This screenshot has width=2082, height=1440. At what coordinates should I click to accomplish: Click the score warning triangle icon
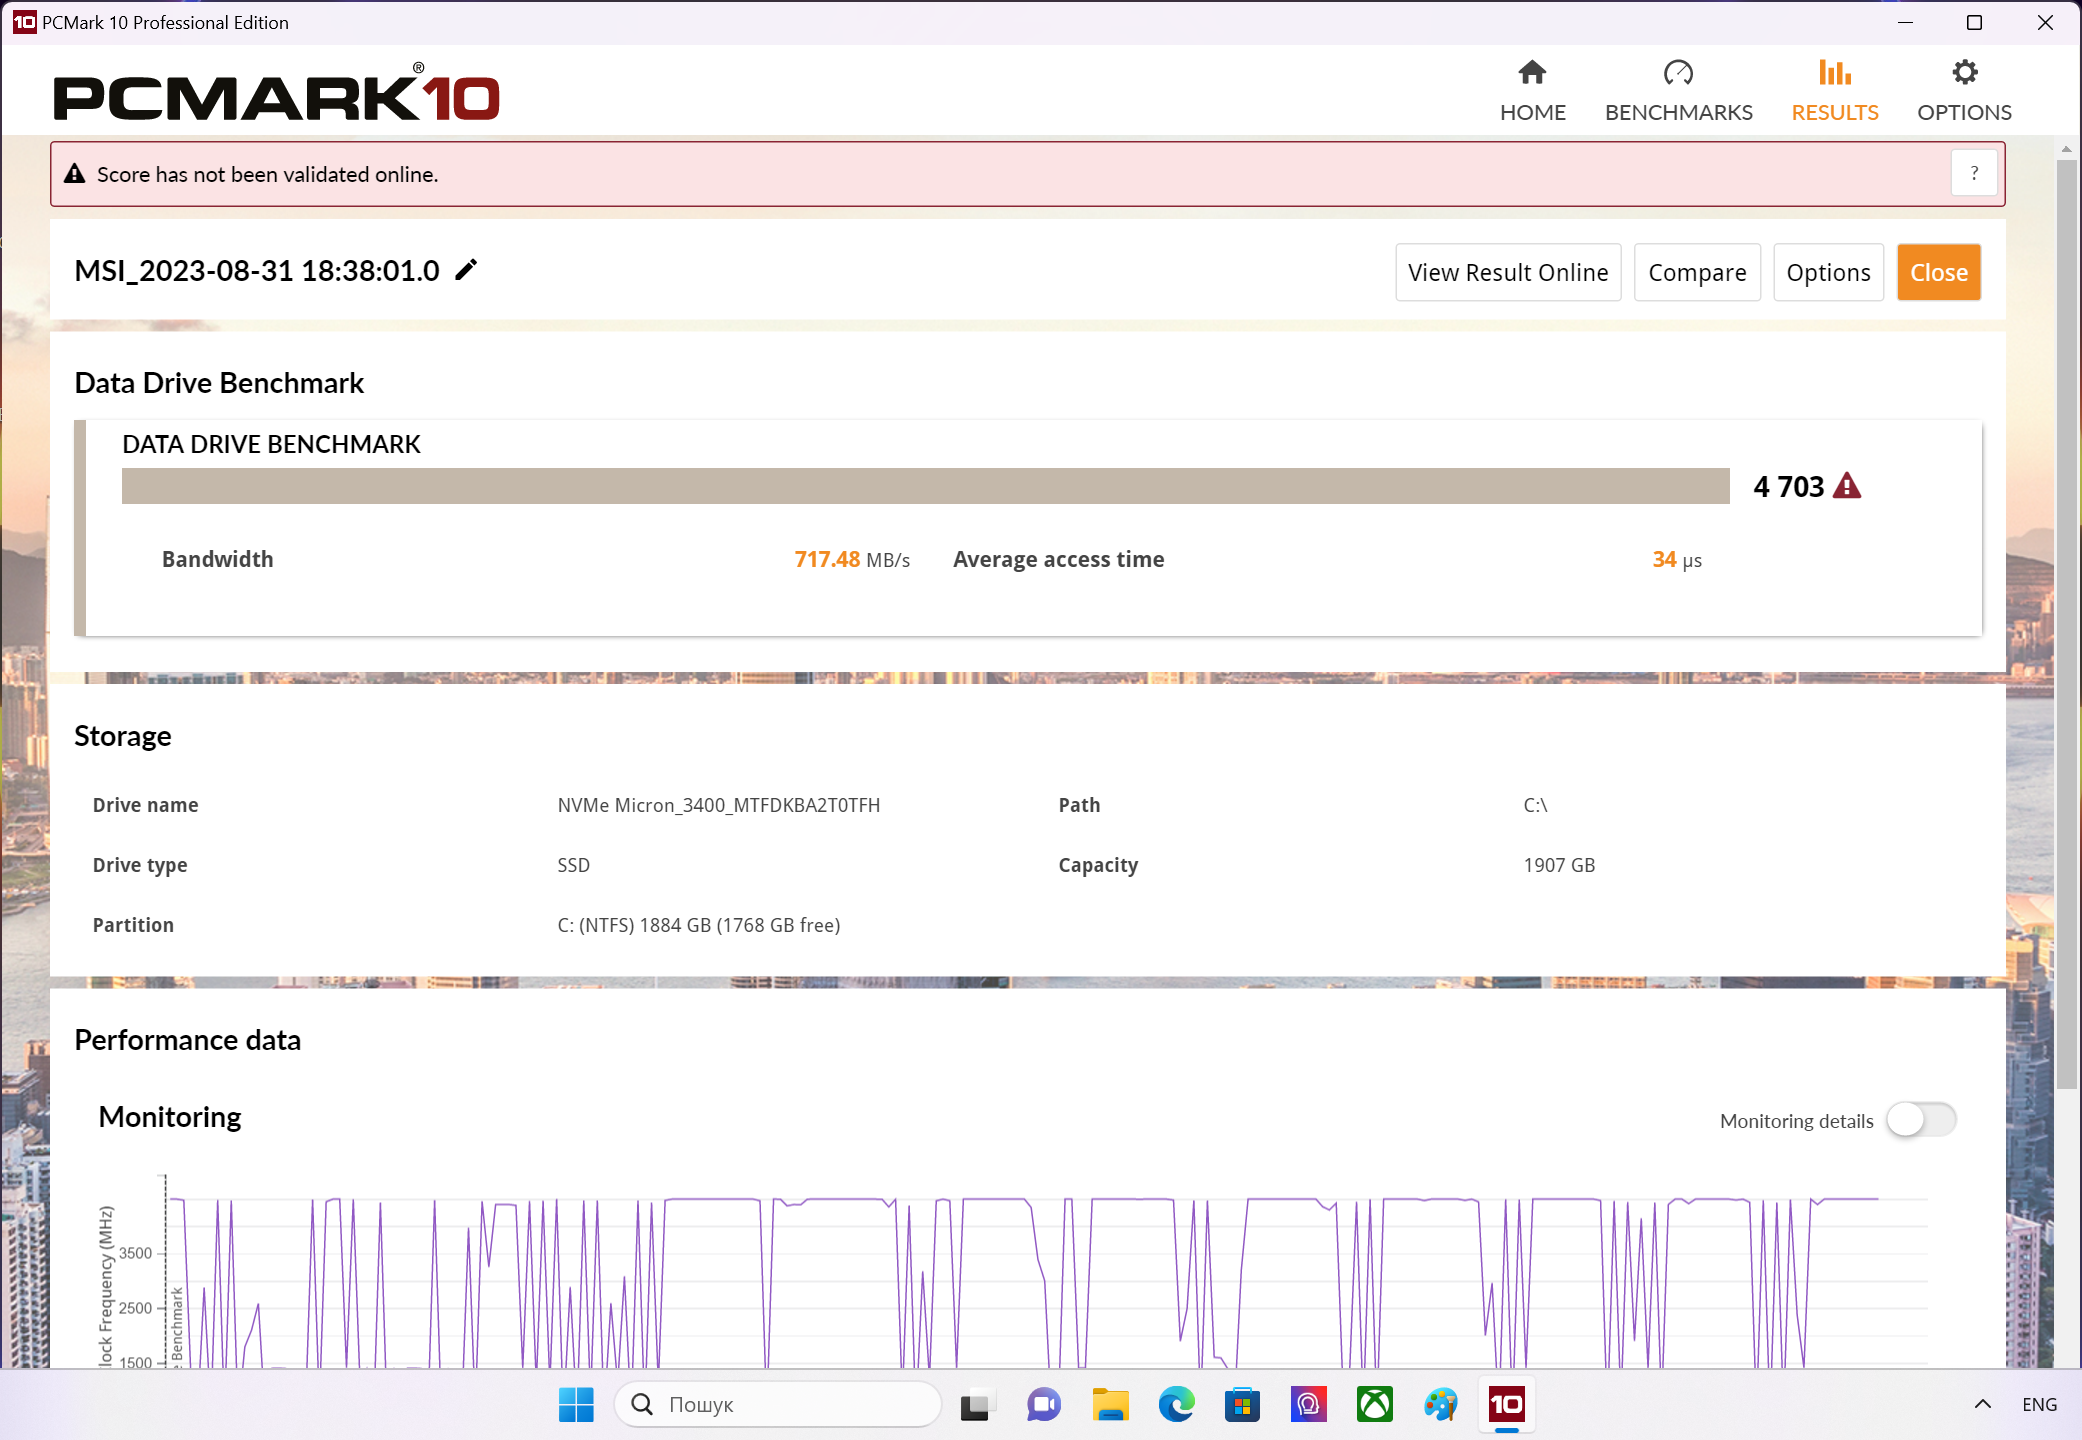coord(1847,486)
